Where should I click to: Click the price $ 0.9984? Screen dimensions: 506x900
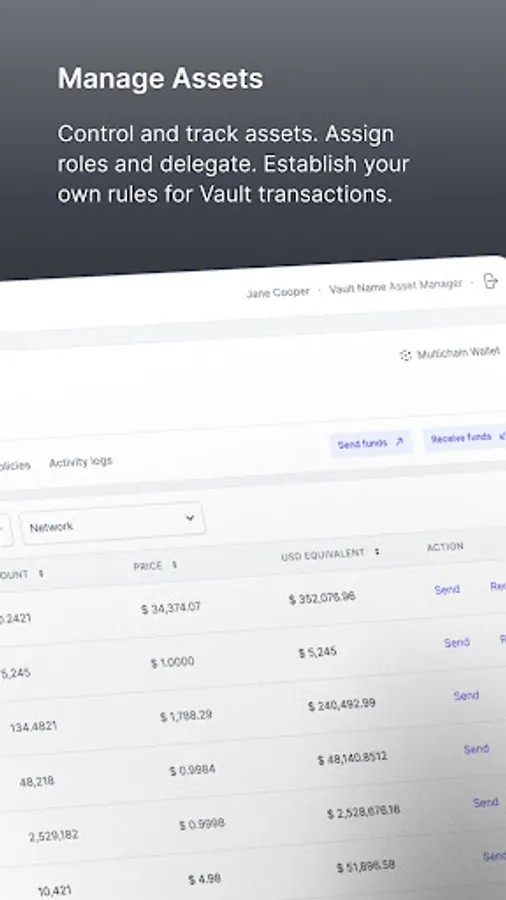193,770
